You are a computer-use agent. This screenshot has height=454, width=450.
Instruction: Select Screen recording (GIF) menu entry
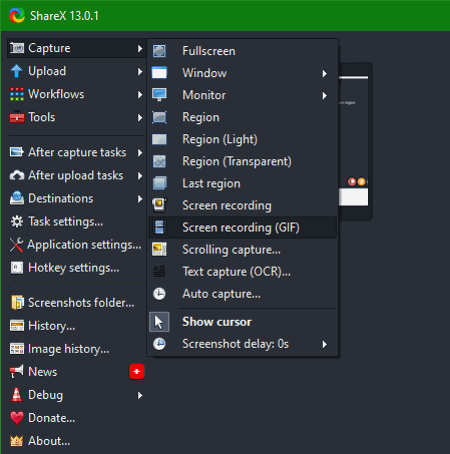[243, 228]
